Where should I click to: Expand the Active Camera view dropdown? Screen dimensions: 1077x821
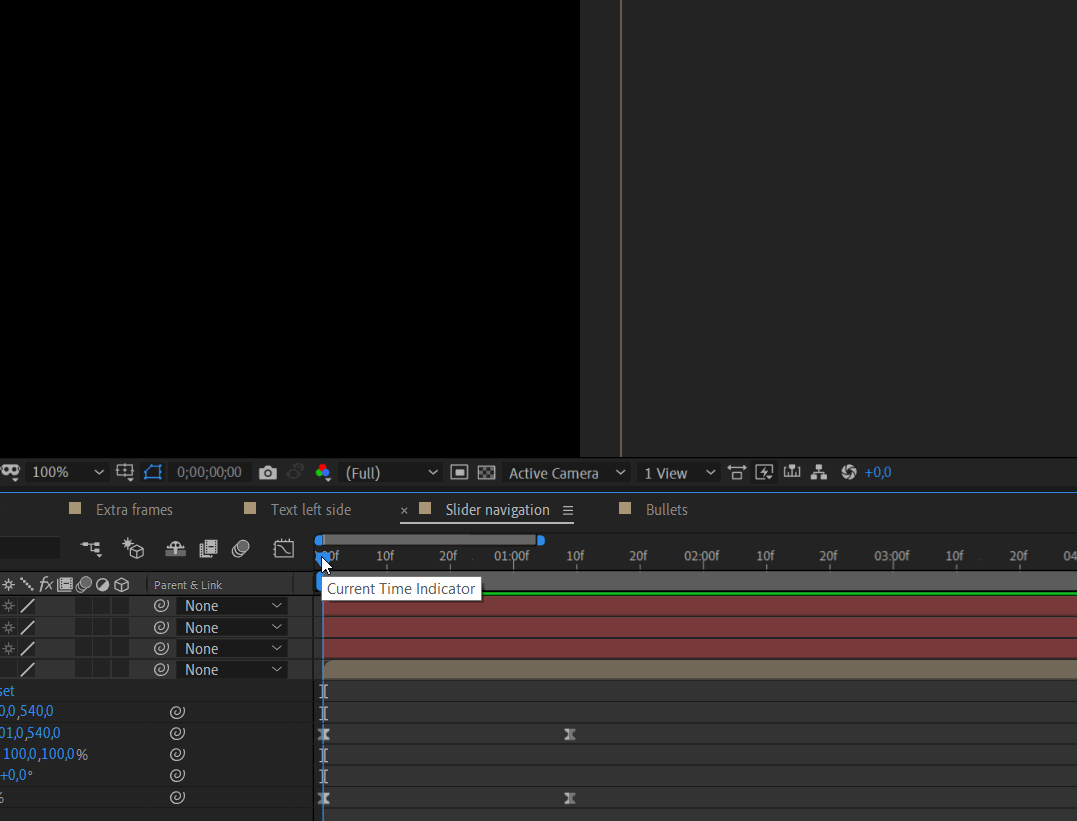click(567, 473)
